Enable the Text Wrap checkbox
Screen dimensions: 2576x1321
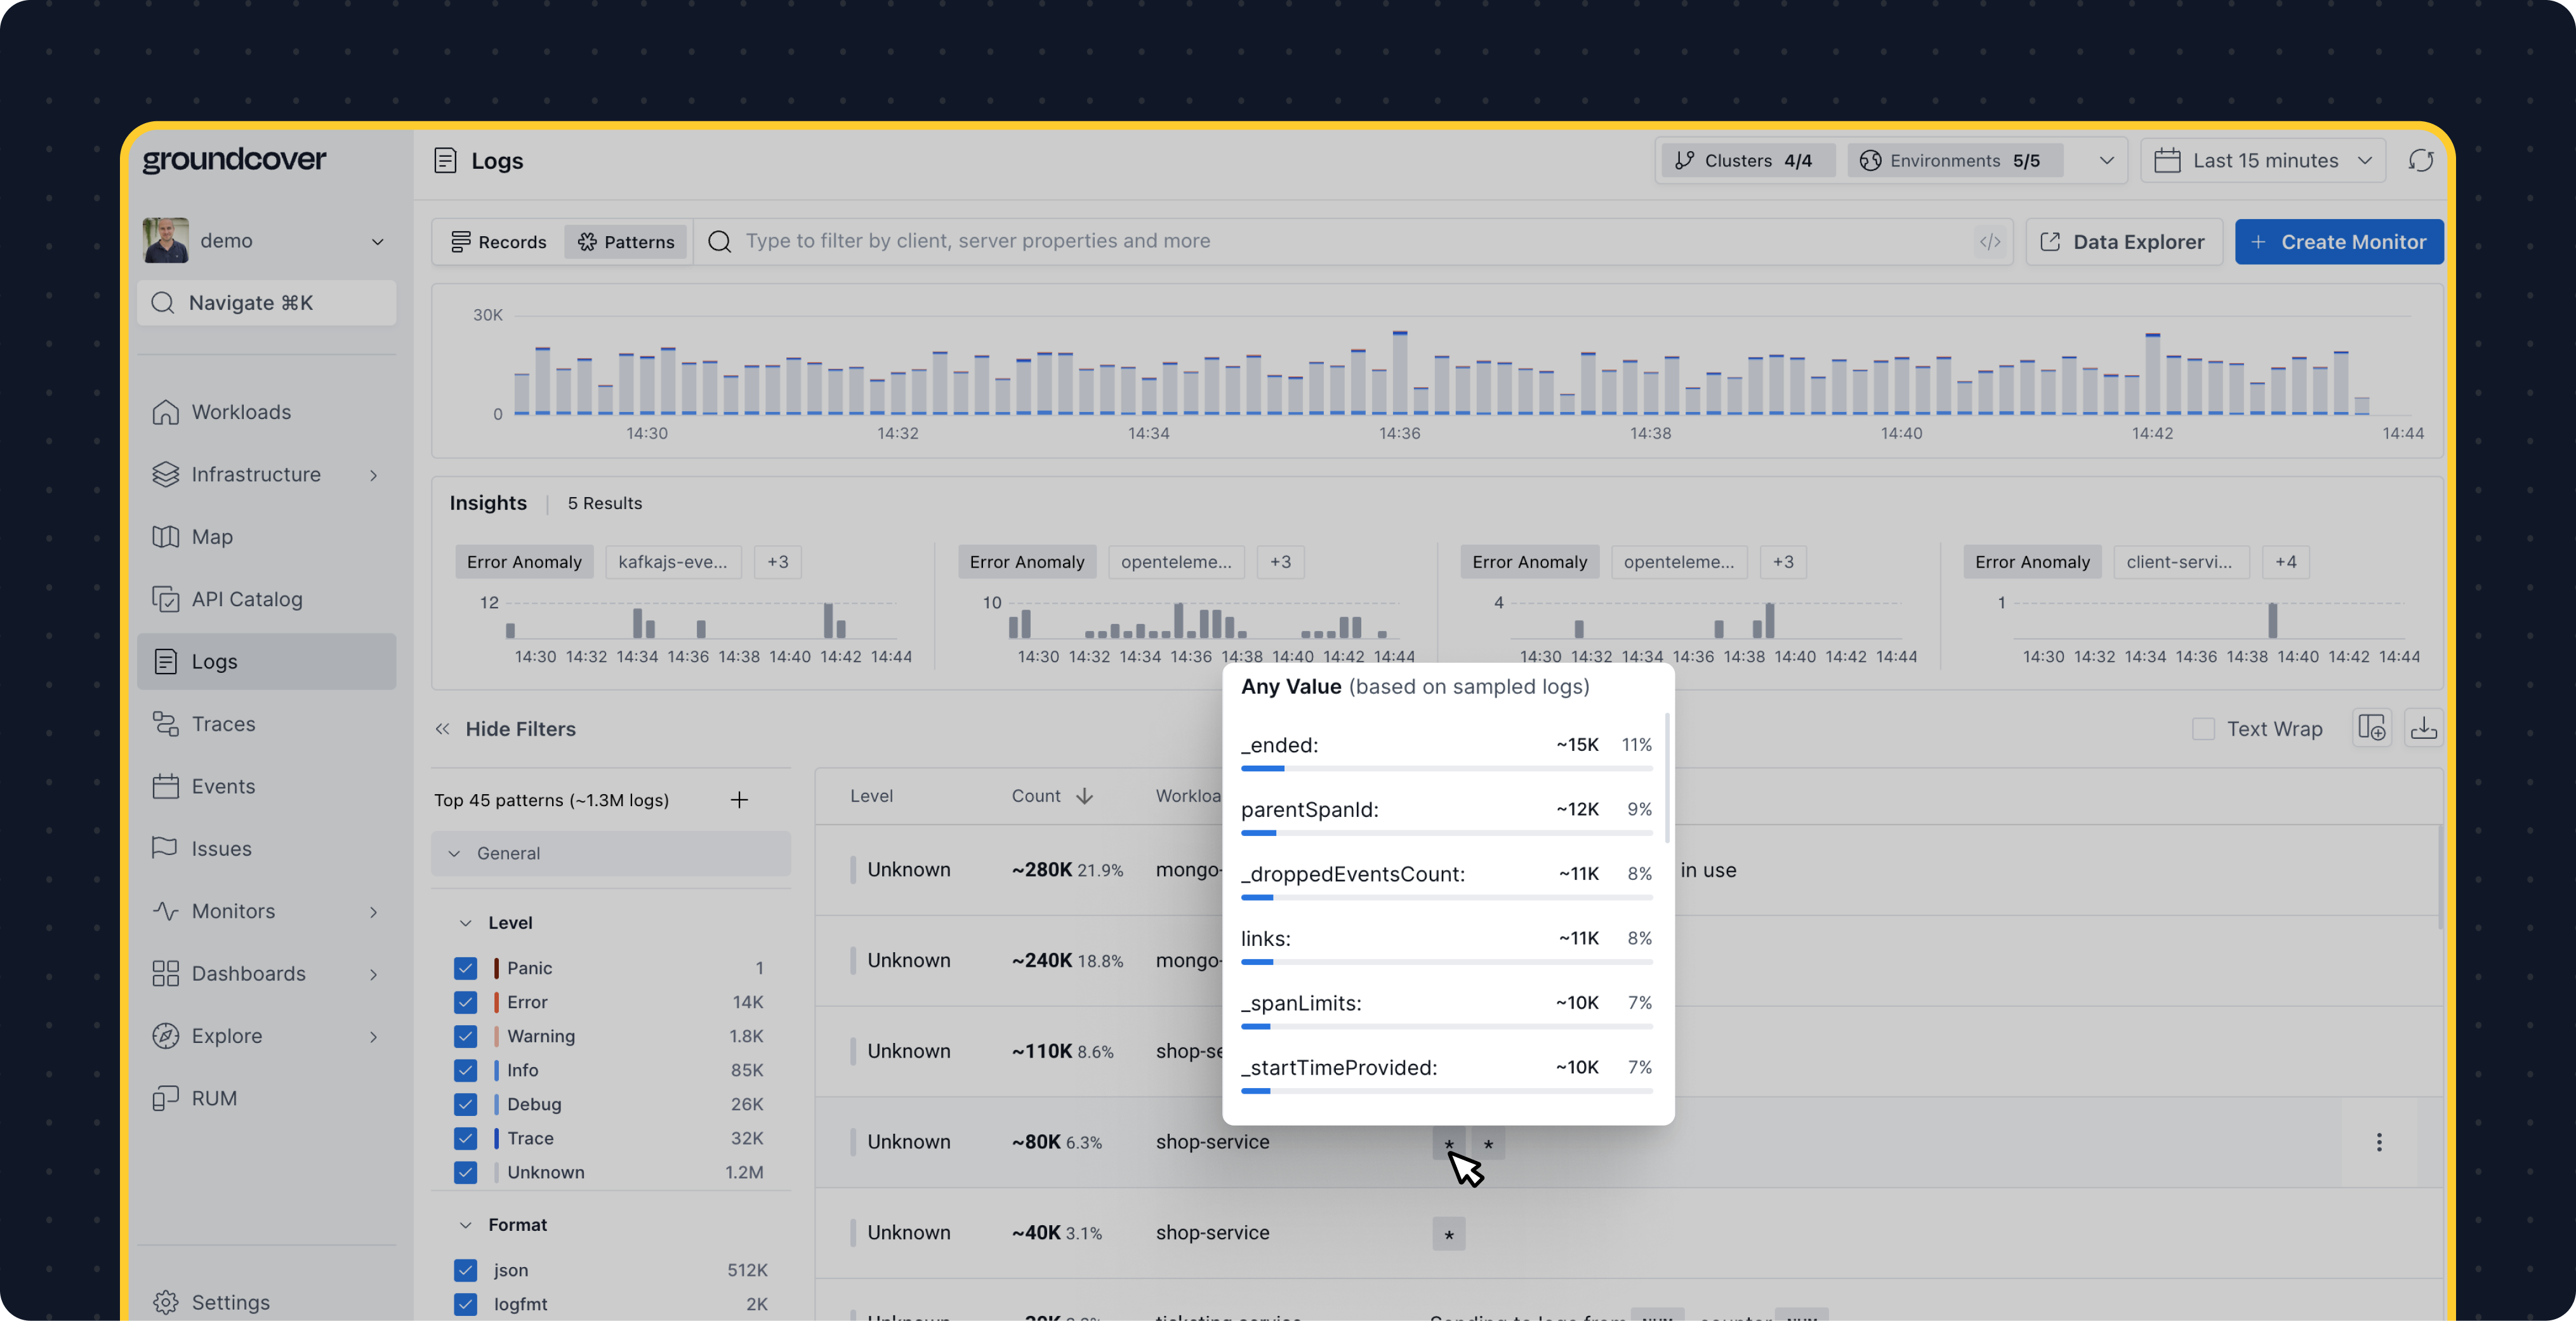2203,729
